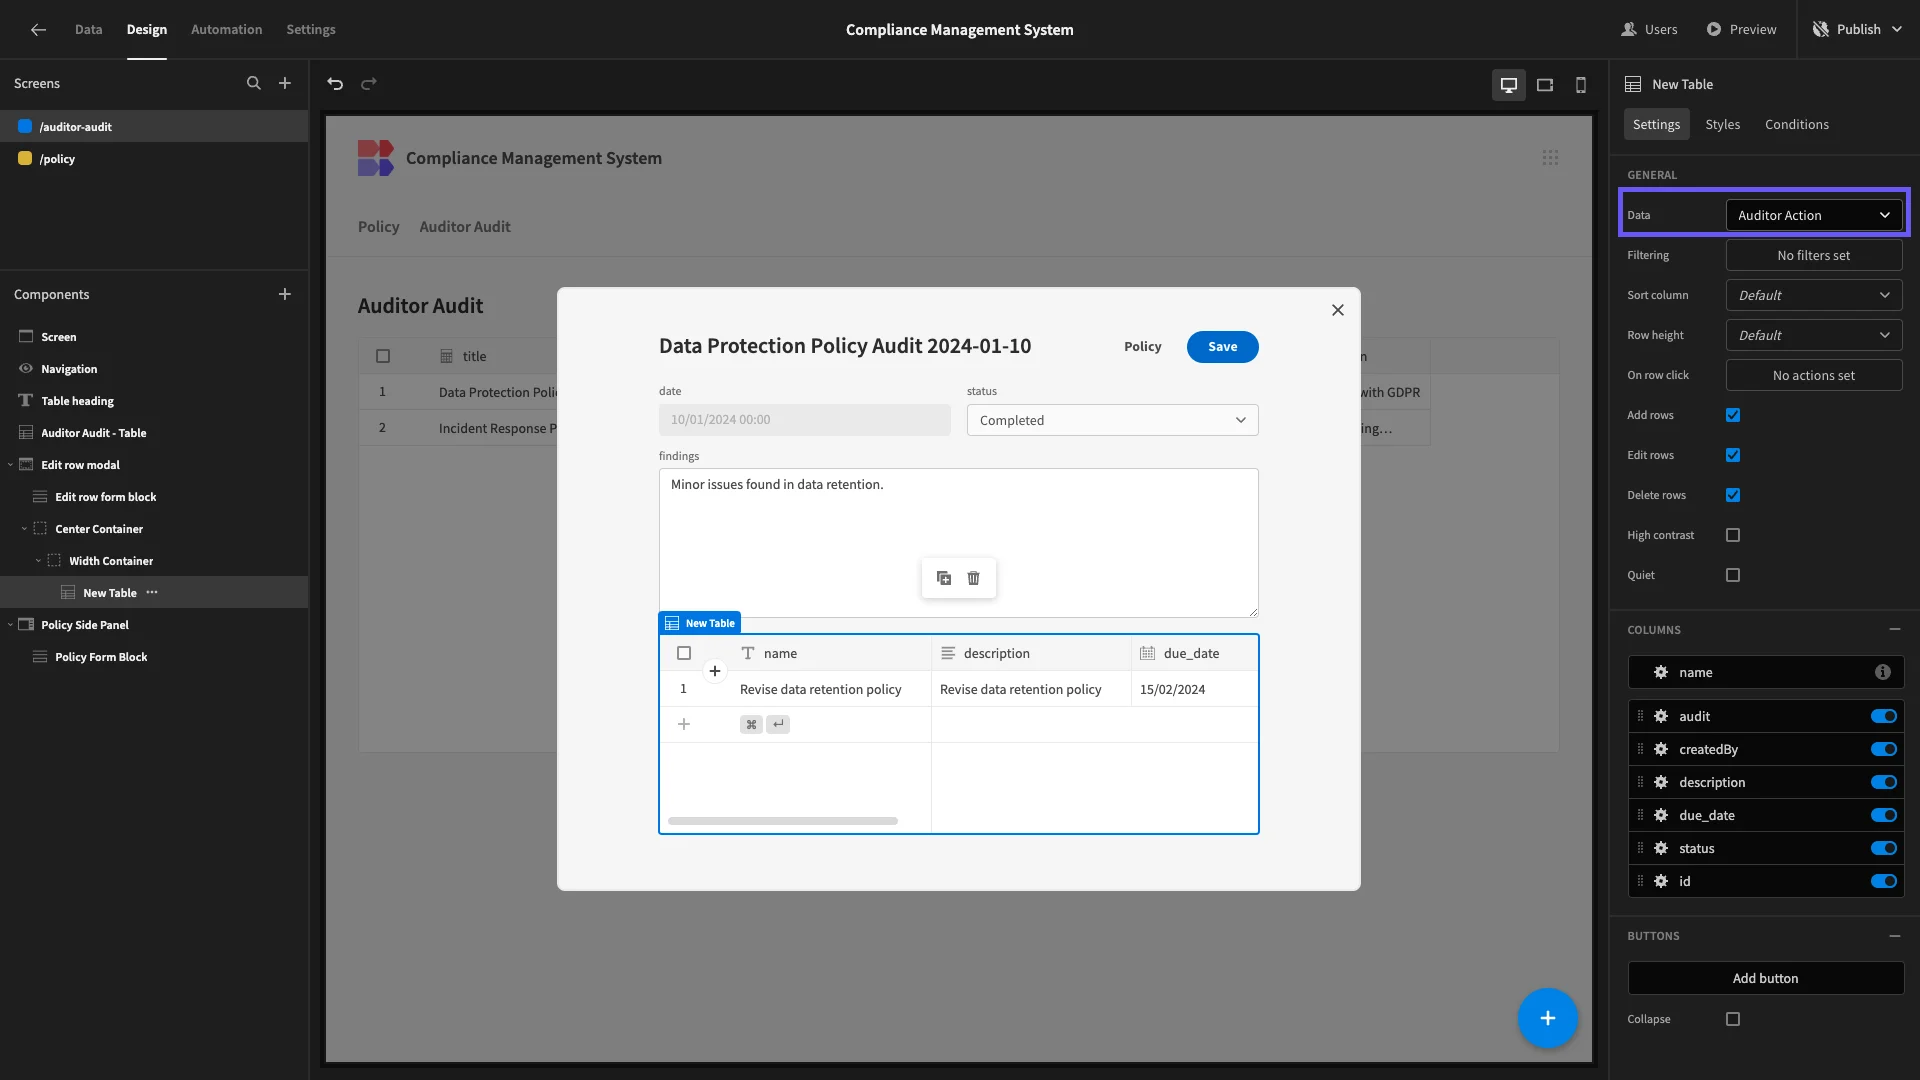This screenshot has width=1920, height=1080.
Task: Toggle off the audit column
Action: (x=1884, y=716)
